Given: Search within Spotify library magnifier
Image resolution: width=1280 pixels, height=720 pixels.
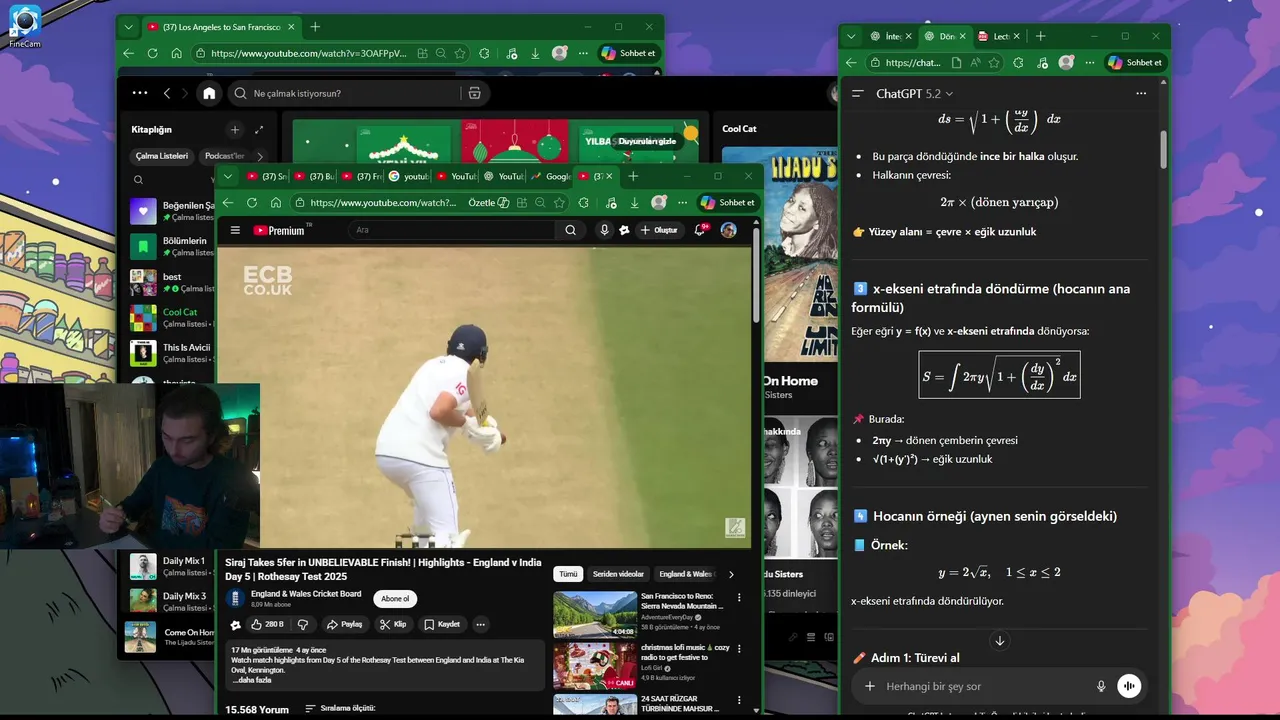Looking at the screenshot, I should tap(139, 180).
